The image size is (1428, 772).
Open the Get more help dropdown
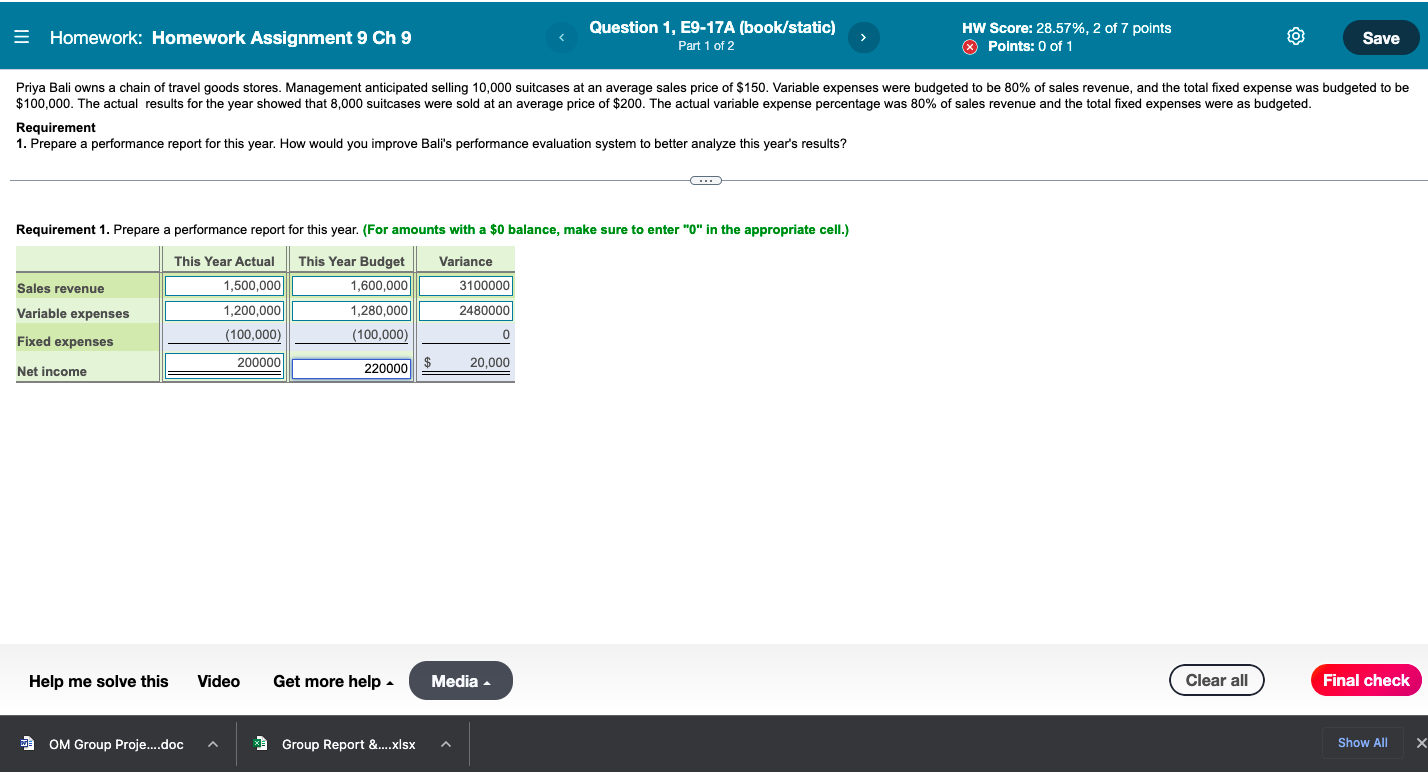(333, 681)
